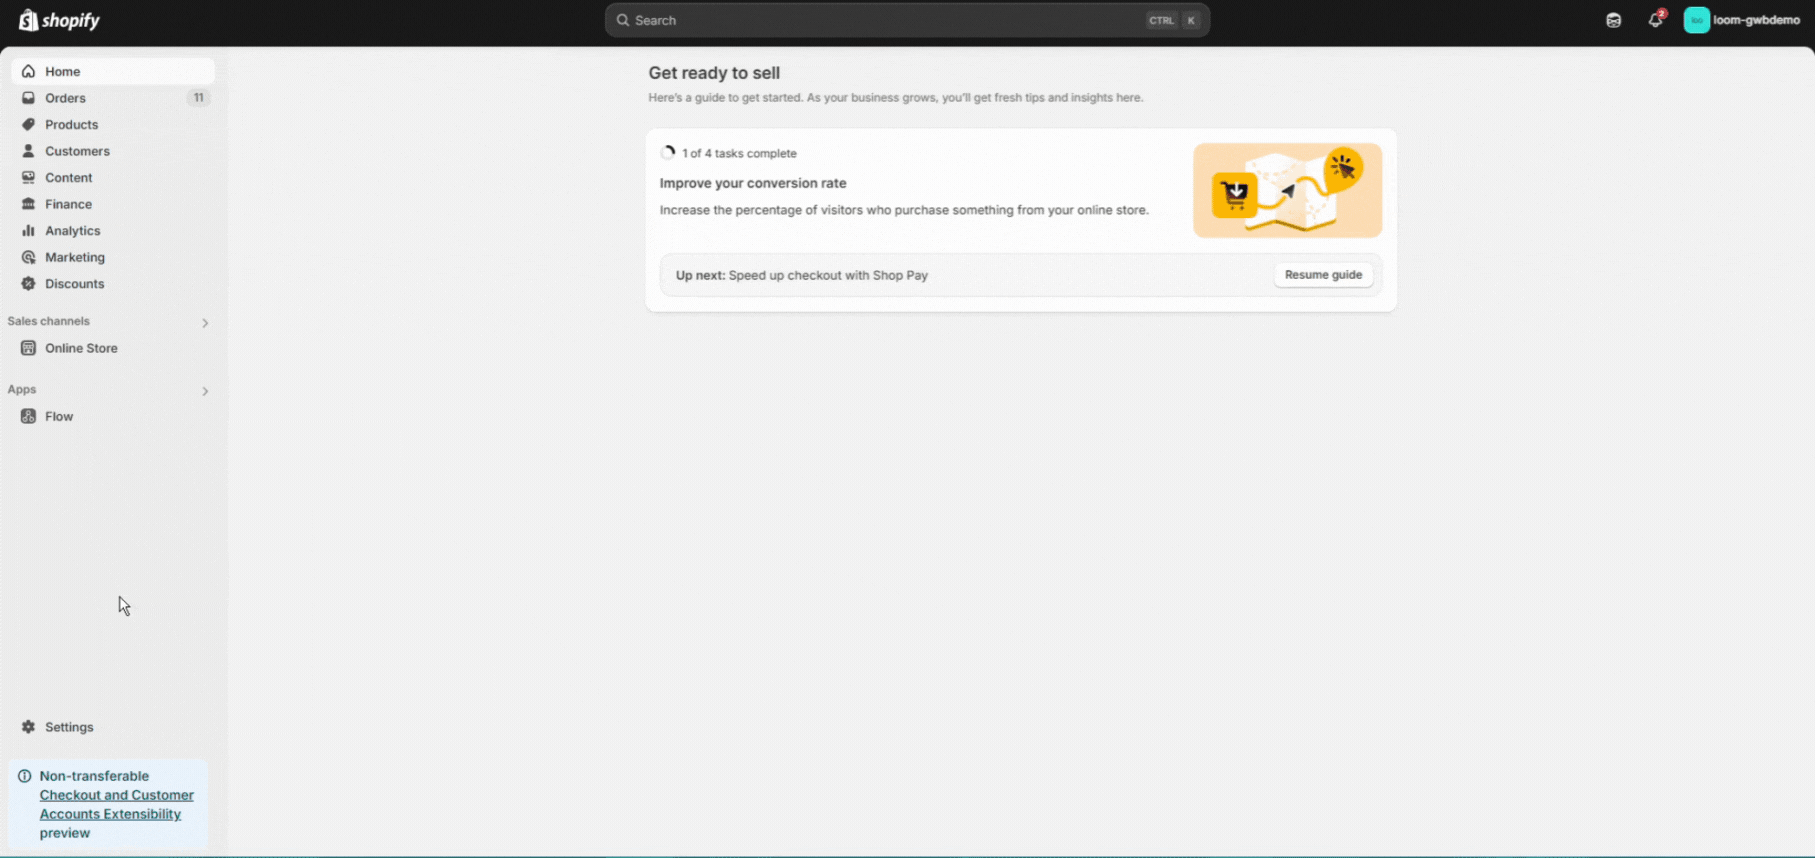Viewport: 1815px width, 858px height.
Task: Click the CTRL K shortcut hint
Action: click(x=1174, y=20)
